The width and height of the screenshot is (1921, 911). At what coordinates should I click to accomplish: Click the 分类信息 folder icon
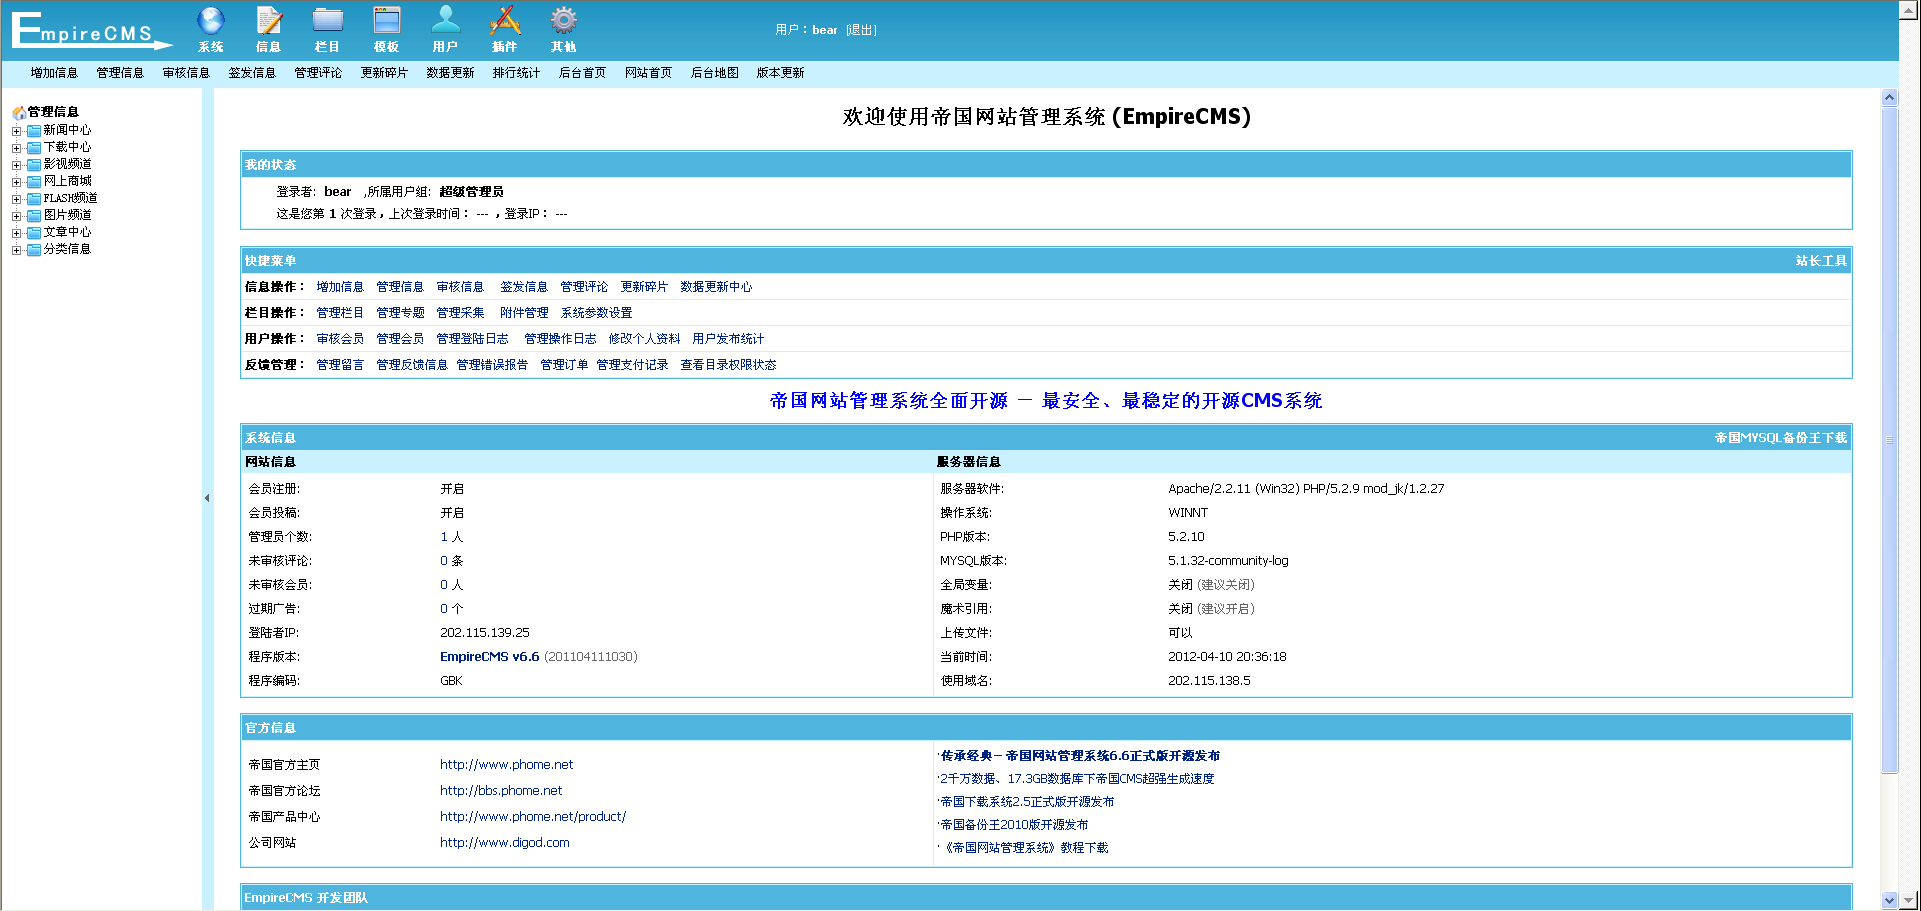(34, 249)
